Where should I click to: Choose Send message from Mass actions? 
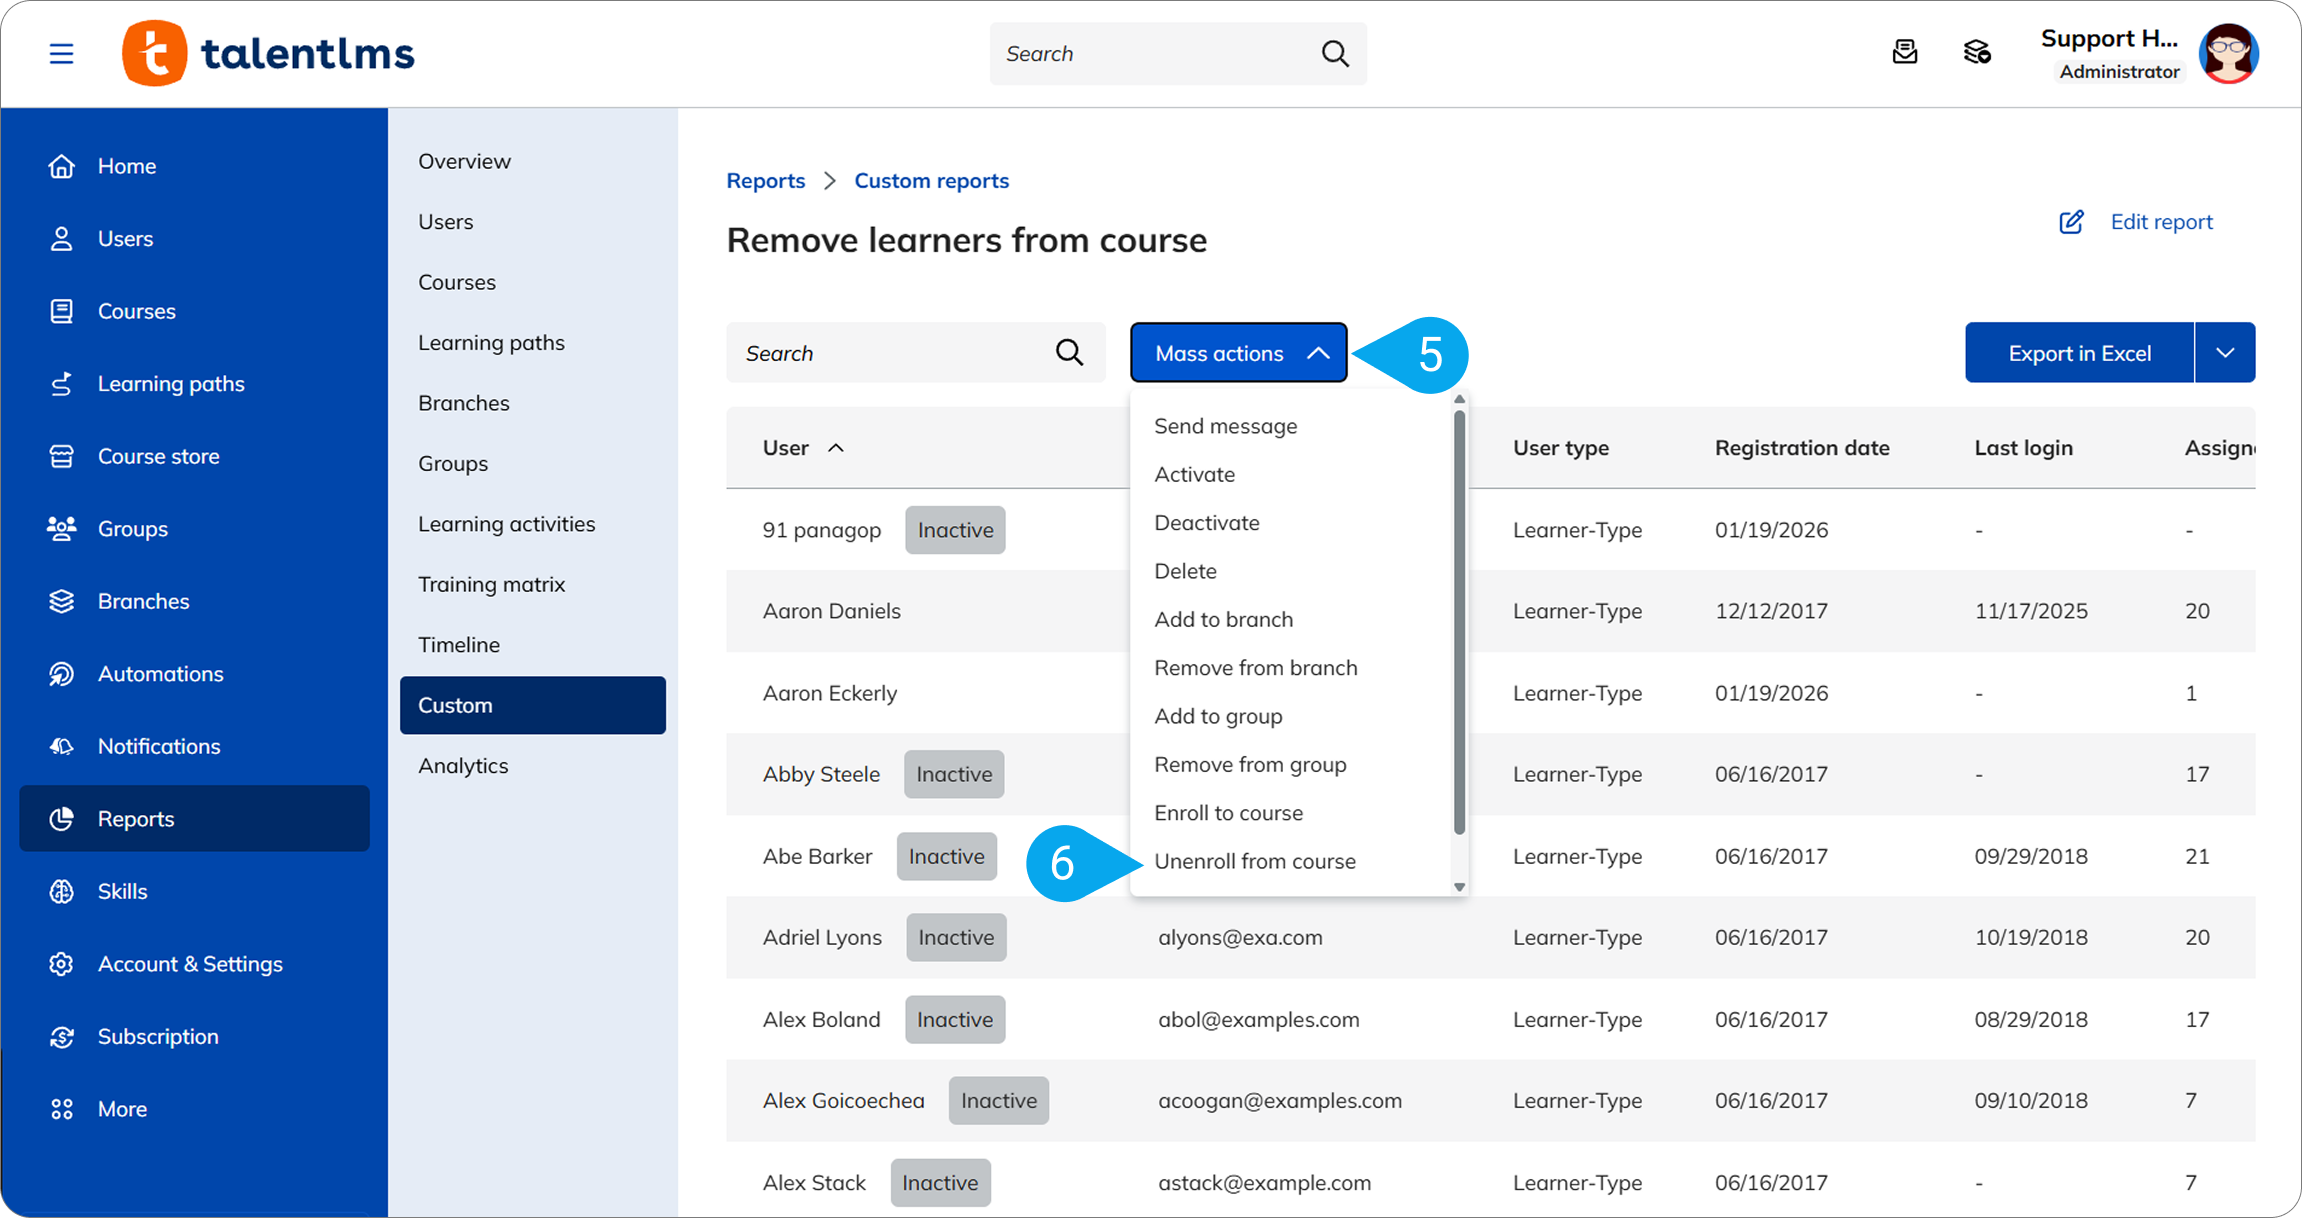[1225, 426]
